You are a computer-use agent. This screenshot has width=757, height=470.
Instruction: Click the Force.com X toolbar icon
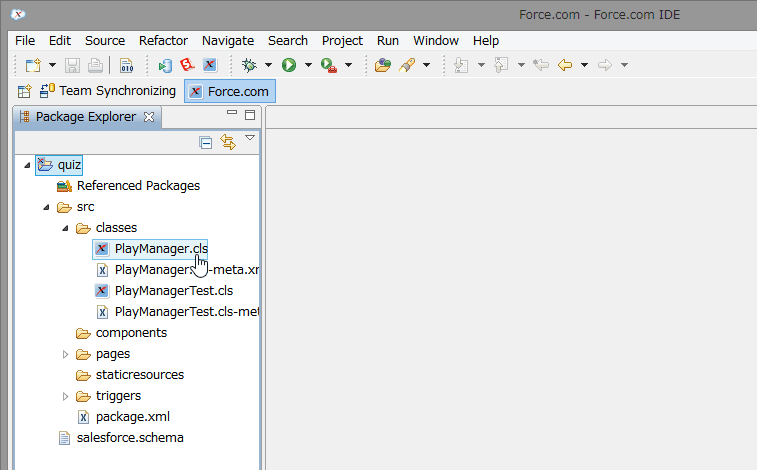(x=210, y=65)
